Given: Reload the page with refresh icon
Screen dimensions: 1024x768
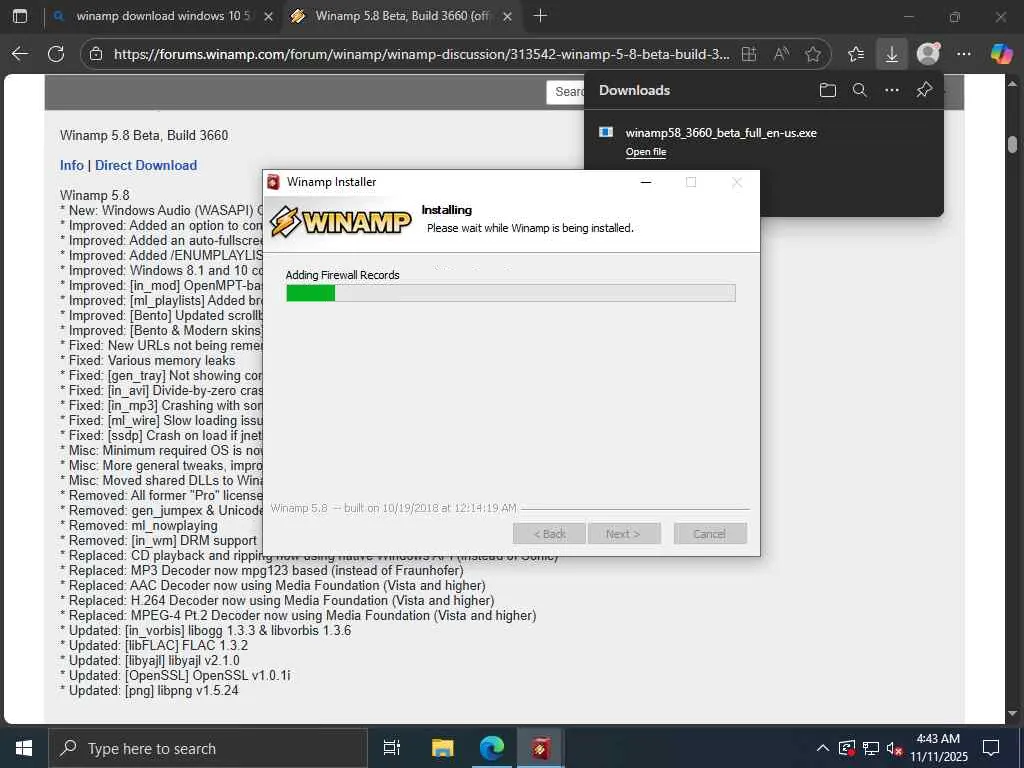Looking at the screenshot, I should [56, 54].
